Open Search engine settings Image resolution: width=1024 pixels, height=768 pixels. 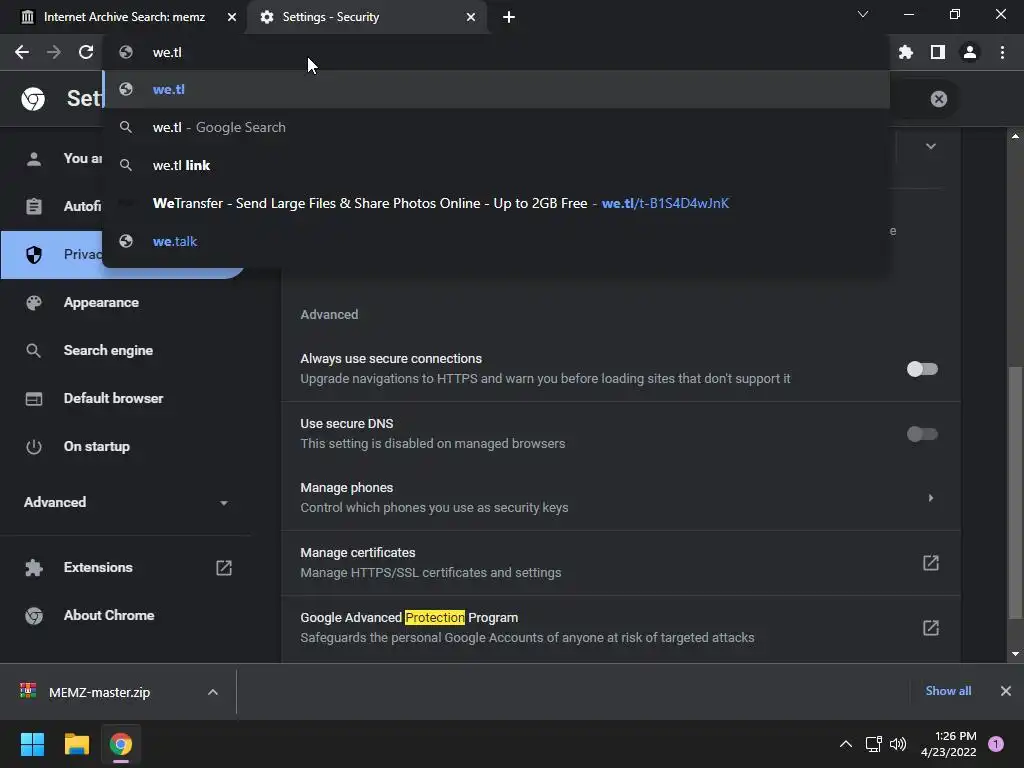(x=108, y=351)
